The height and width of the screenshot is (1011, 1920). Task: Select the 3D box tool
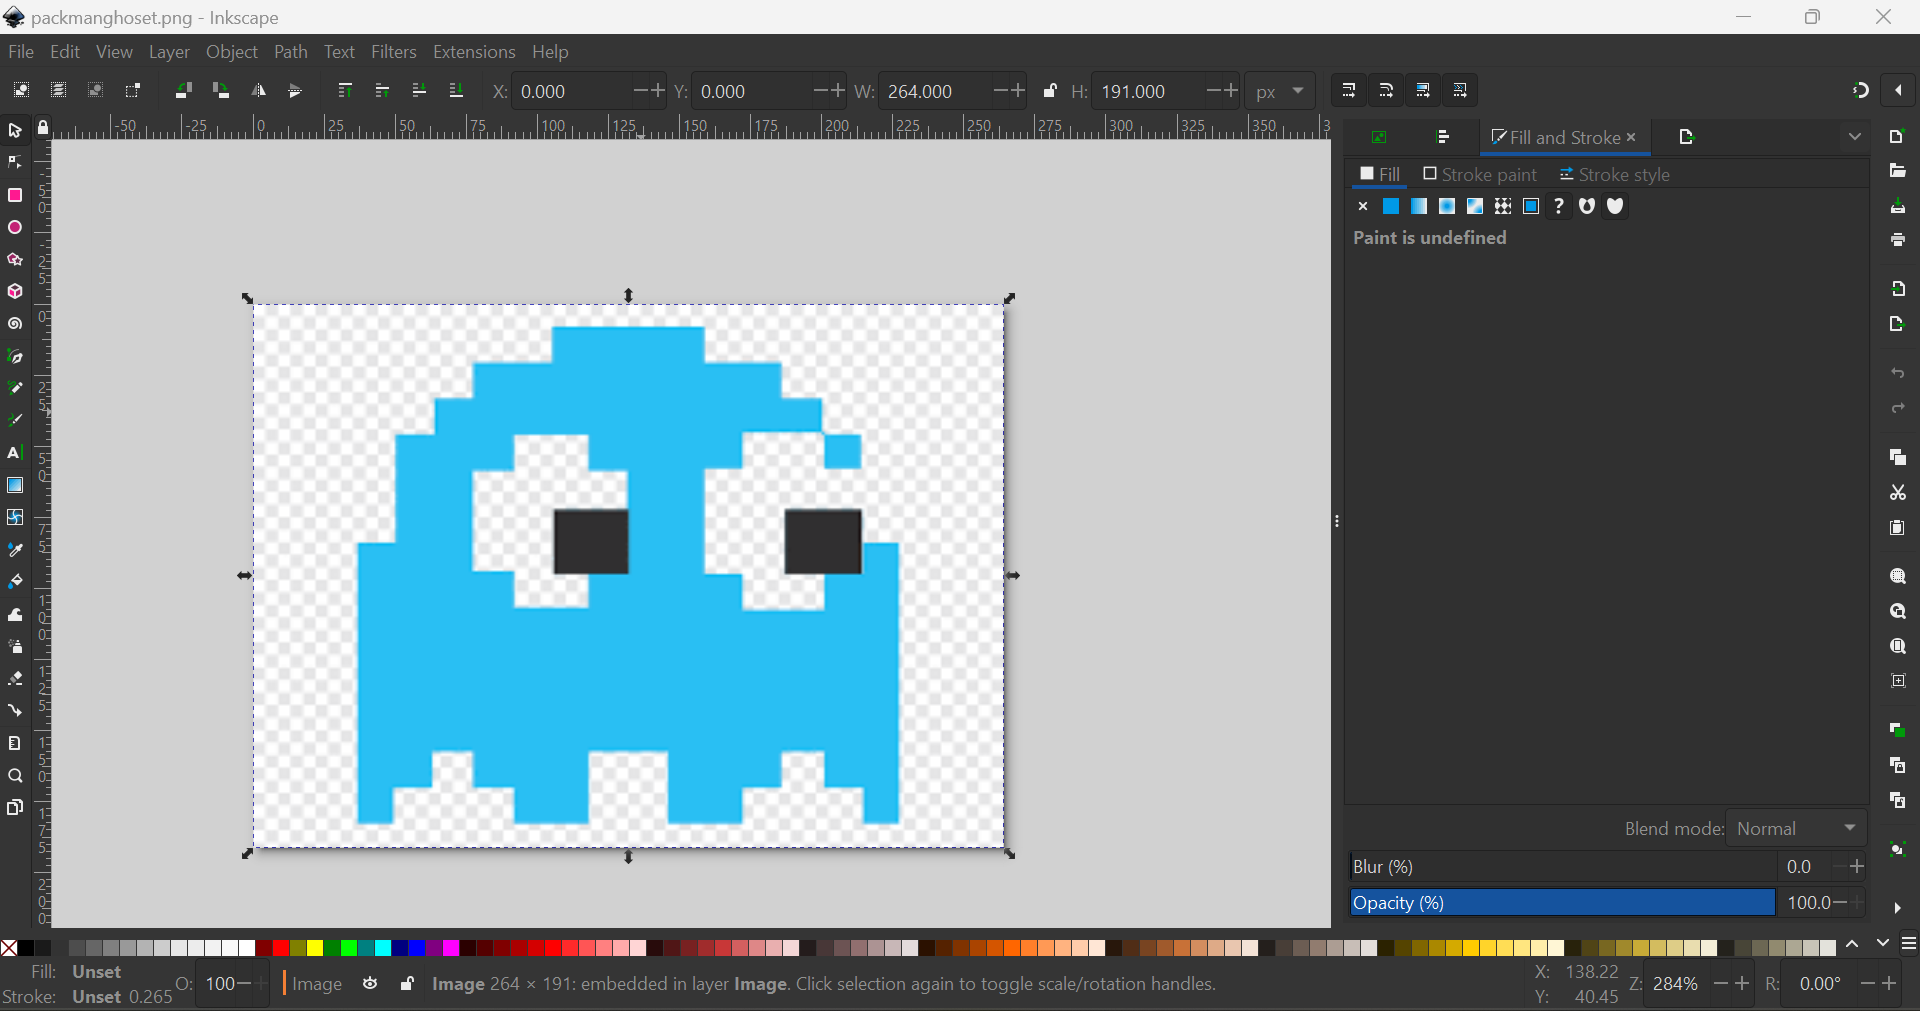pyautogui.click(x=15, y=292)
